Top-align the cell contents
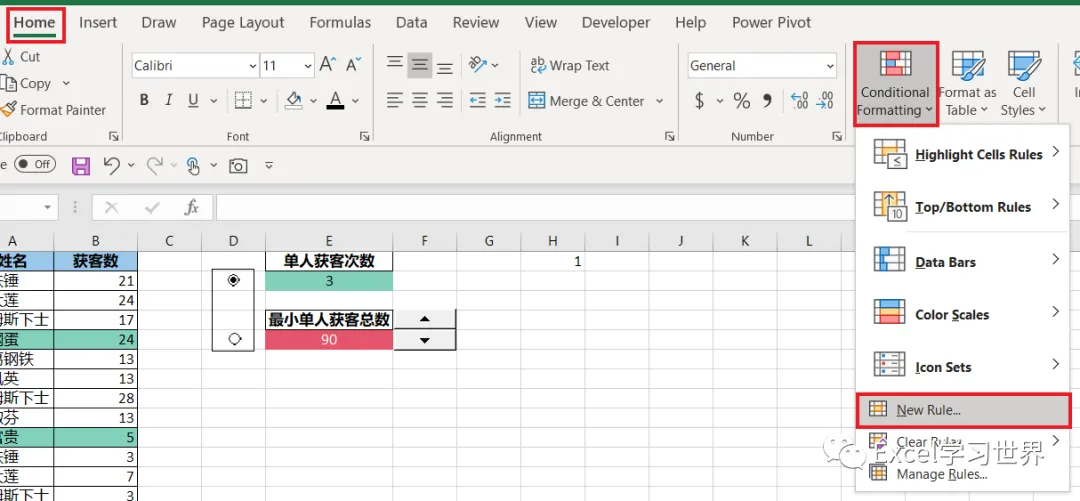This screenshot has height=501, width=1080. (395, 65)
